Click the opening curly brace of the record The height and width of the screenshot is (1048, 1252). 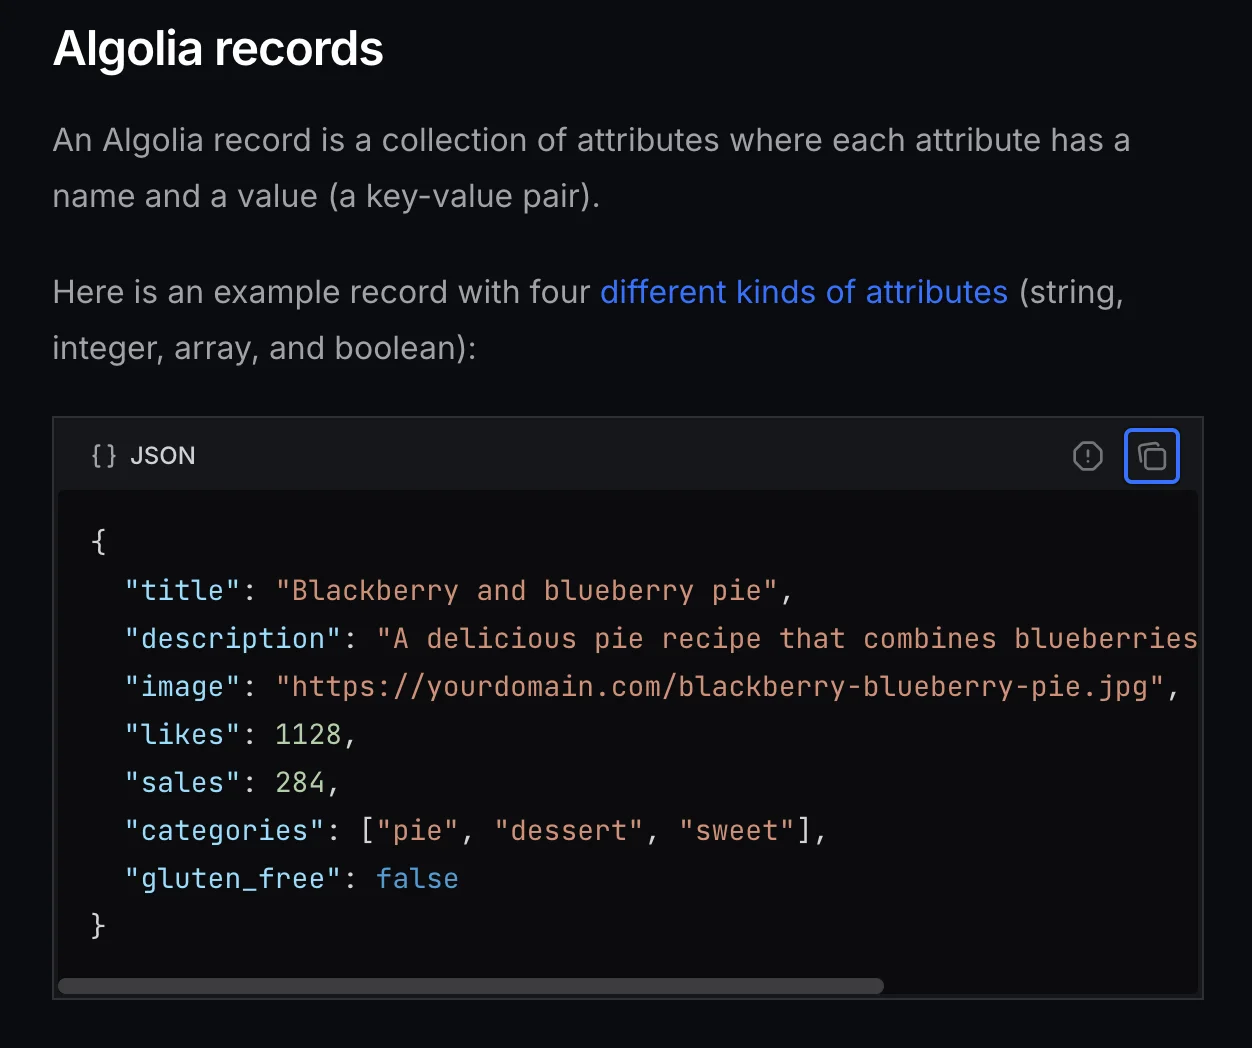pos(97,541)
